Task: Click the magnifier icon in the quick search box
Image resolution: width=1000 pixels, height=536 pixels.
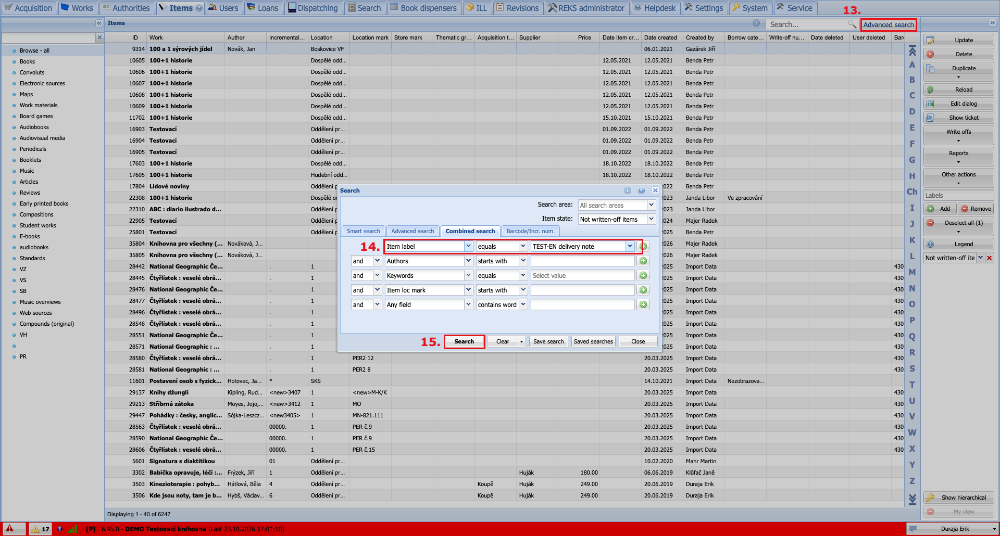Action: tap(851, 24)
